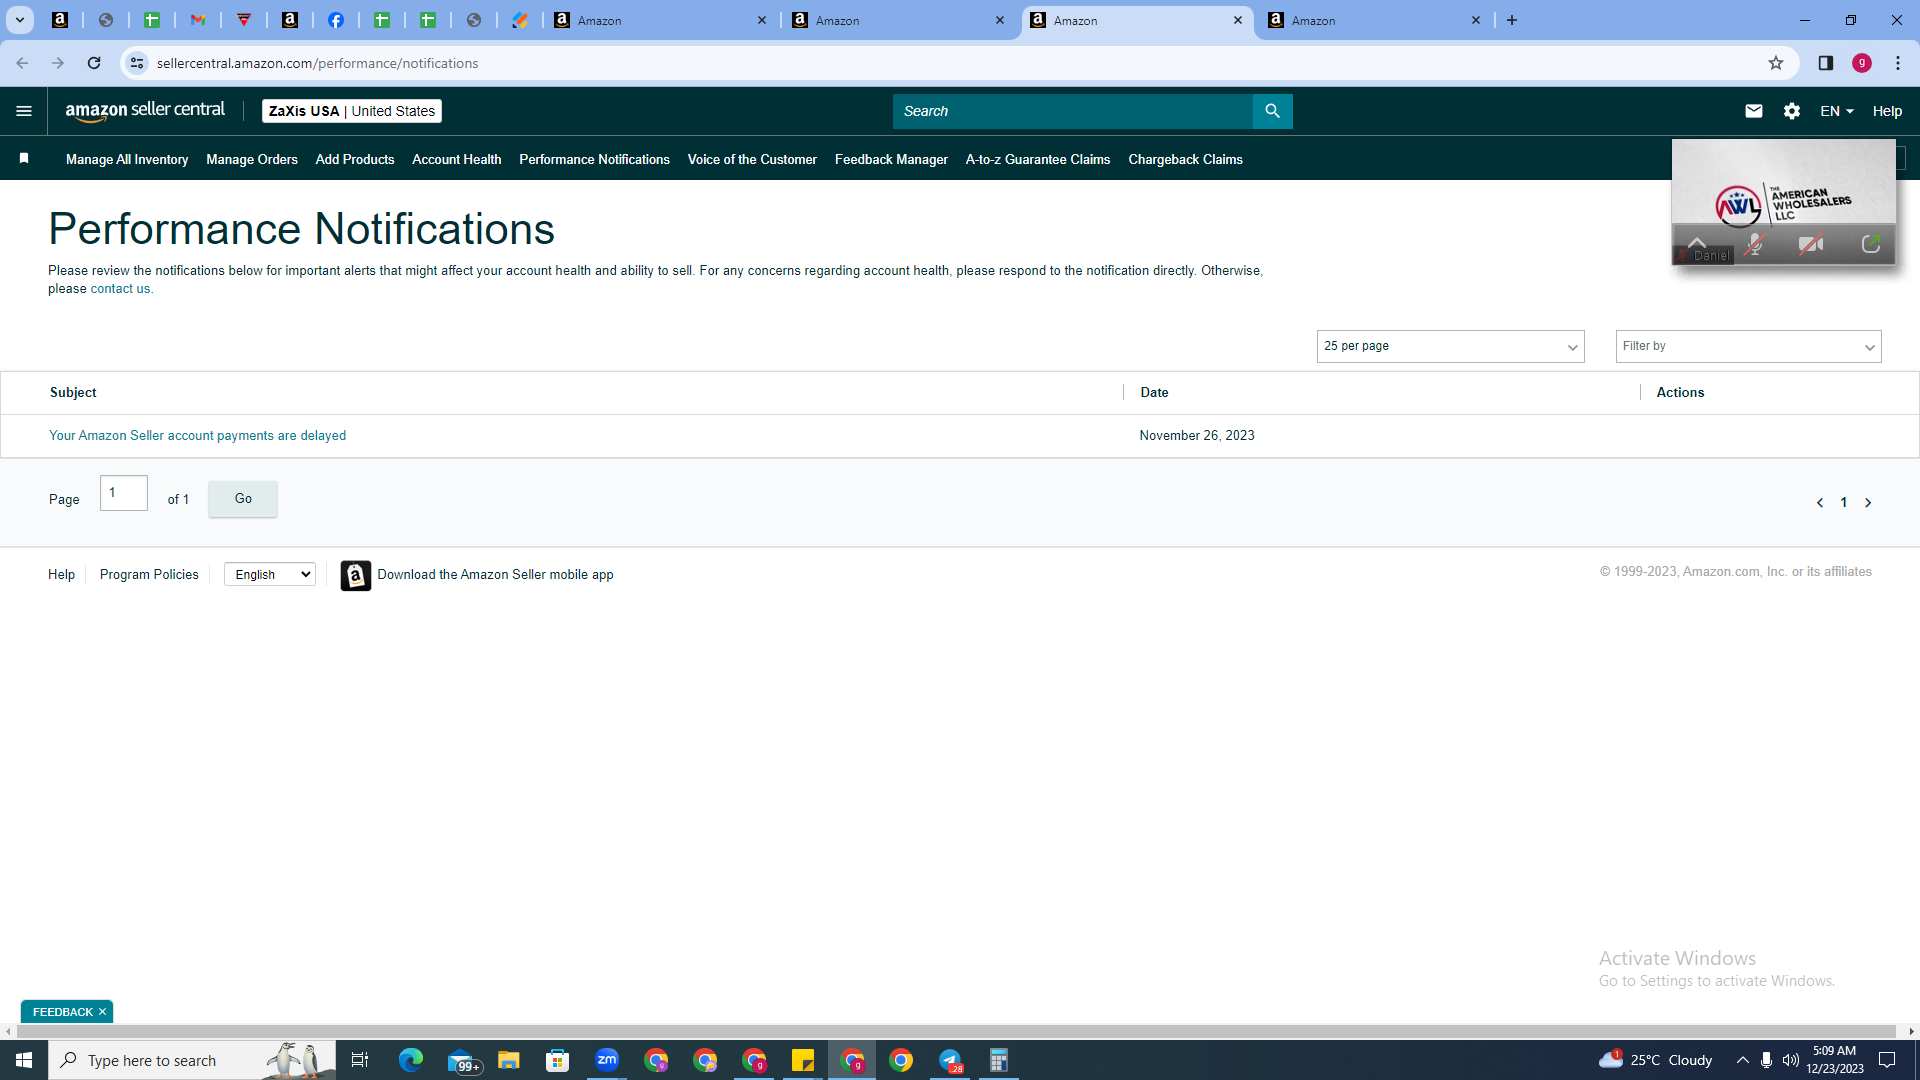Open Telegram from the taskbar
The image size is (1920, 1080).
(950, 1060)
